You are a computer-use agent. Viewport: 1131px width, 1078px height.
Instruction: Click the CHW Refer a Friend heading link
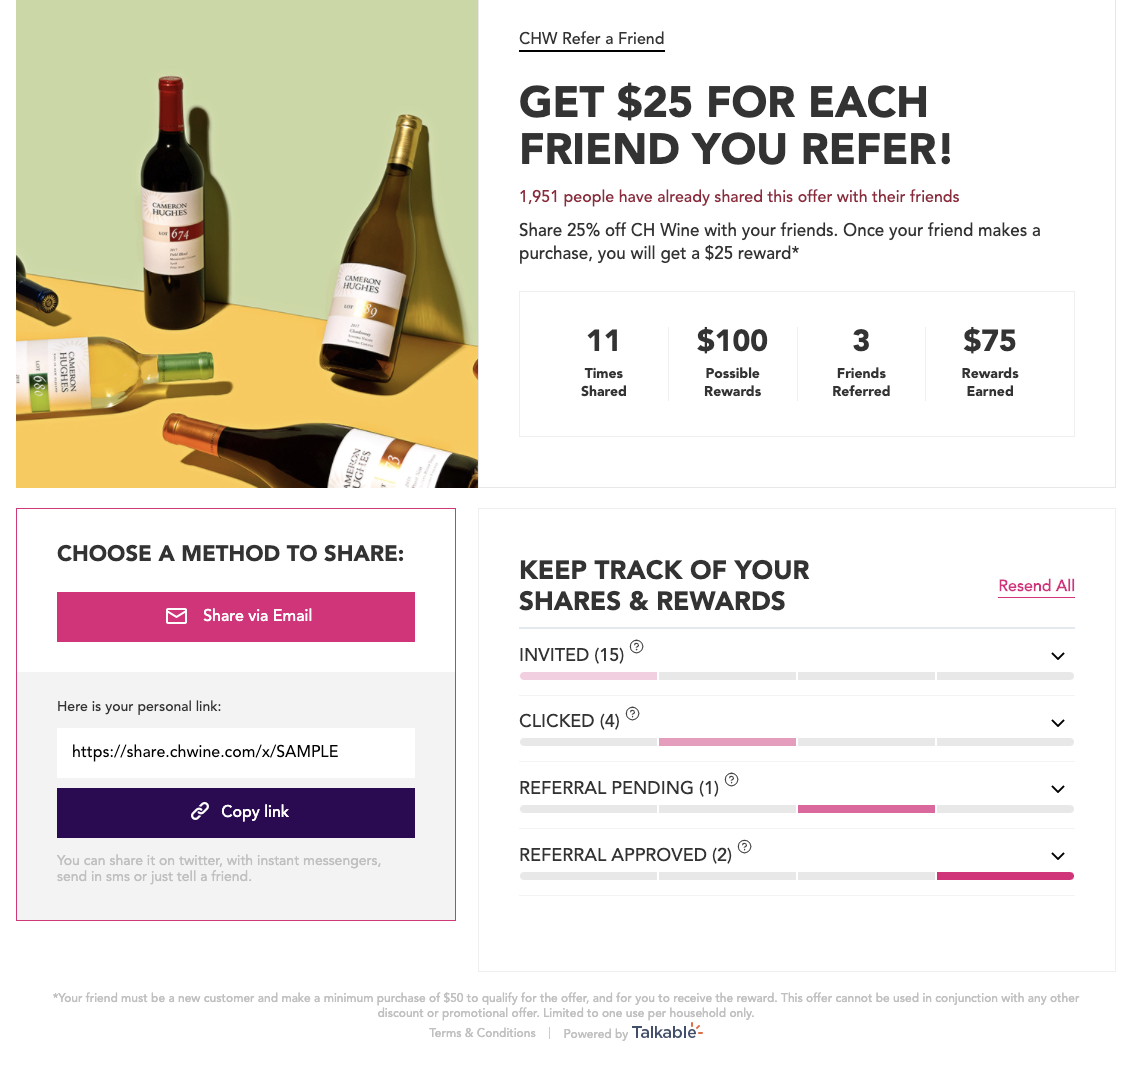click(591, 39)
